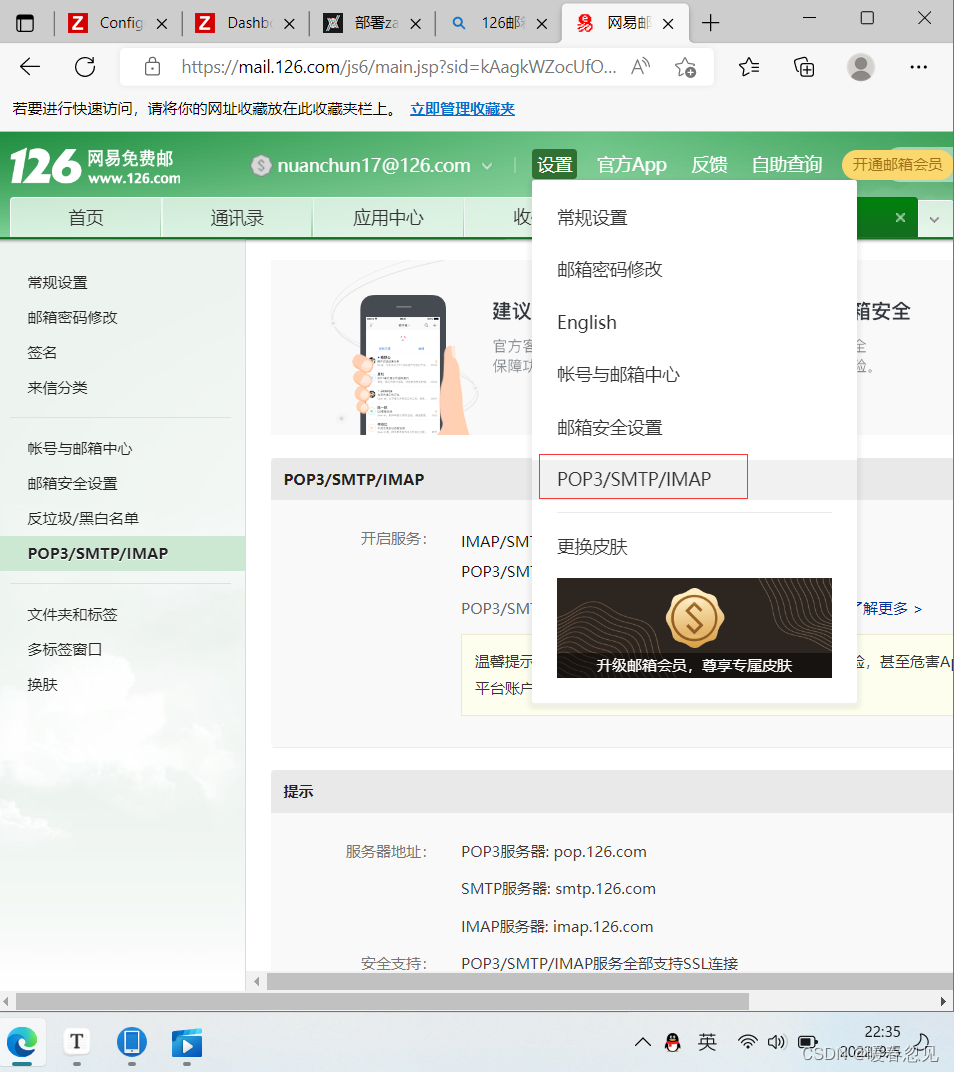Add page to favorites star icon
This screenshot has height=1072, width=954.
pyautogui.click(x=685, y=67)
